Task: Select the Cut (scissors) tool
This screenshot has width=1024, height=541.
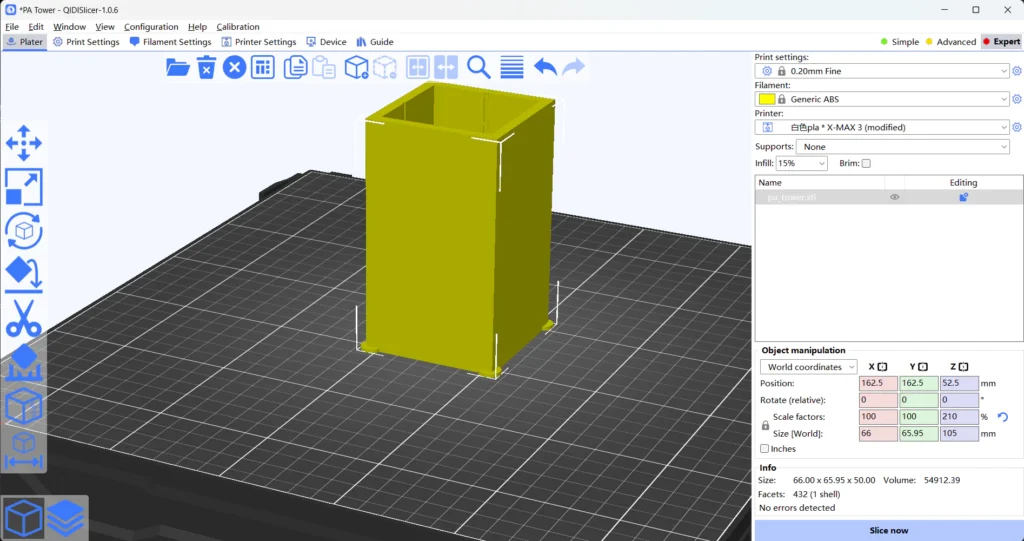Action: point(24,318)
